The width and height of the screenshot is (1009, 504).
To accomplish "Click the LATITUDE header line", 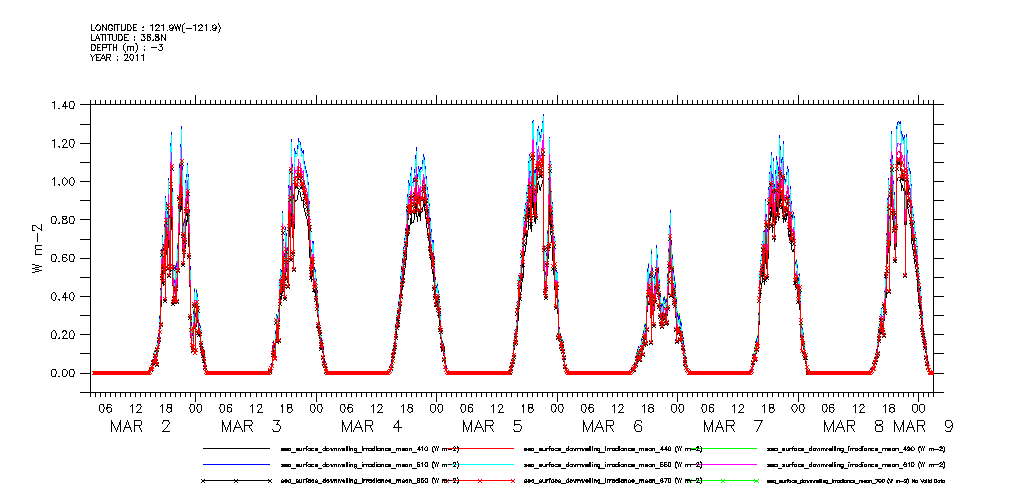I will click(x=131, y=37).
